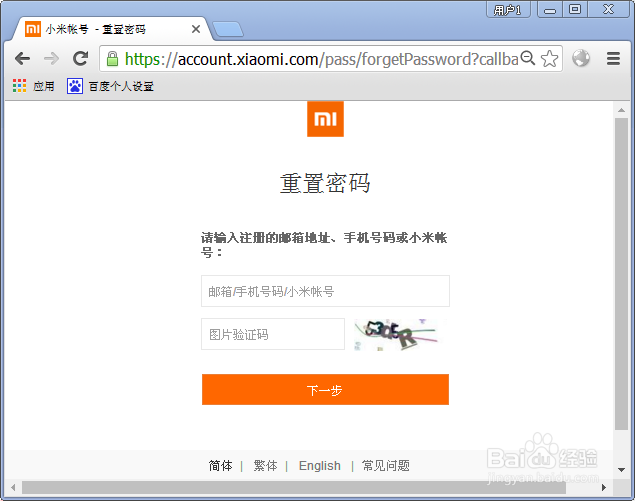This screenshot has height=501, width=635.
Task: Bookmark this page with the star icon
Action: click(x=549, y=59)
